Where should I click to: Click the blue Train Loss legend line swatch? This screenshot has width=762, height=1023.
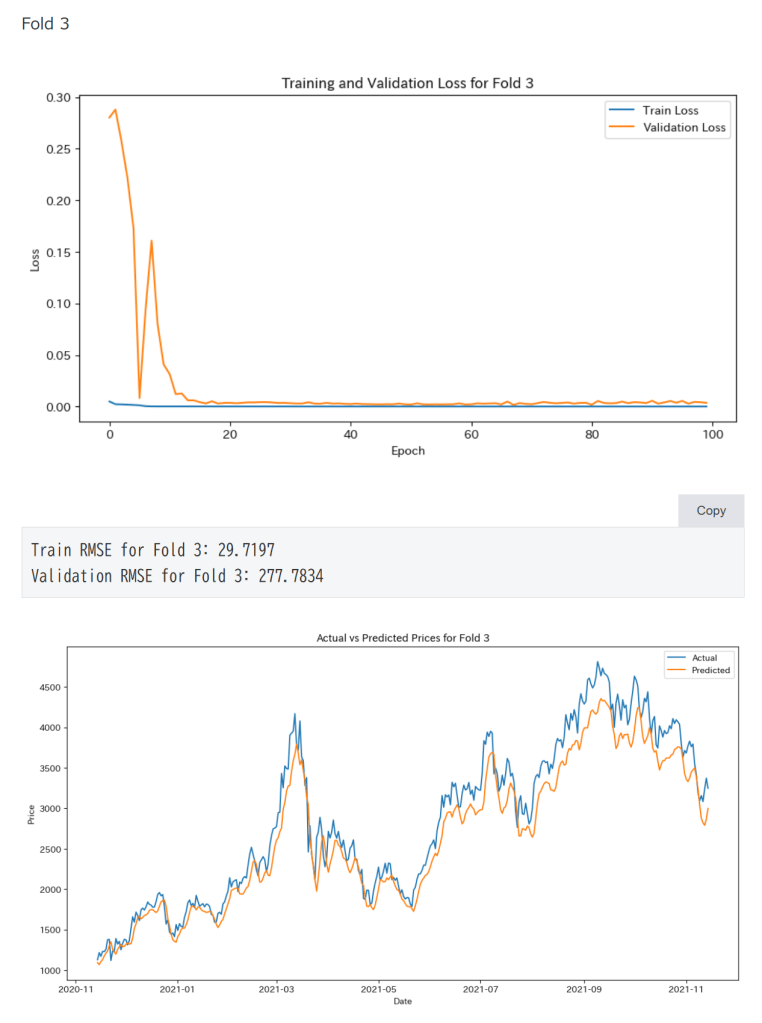point(620,110)
